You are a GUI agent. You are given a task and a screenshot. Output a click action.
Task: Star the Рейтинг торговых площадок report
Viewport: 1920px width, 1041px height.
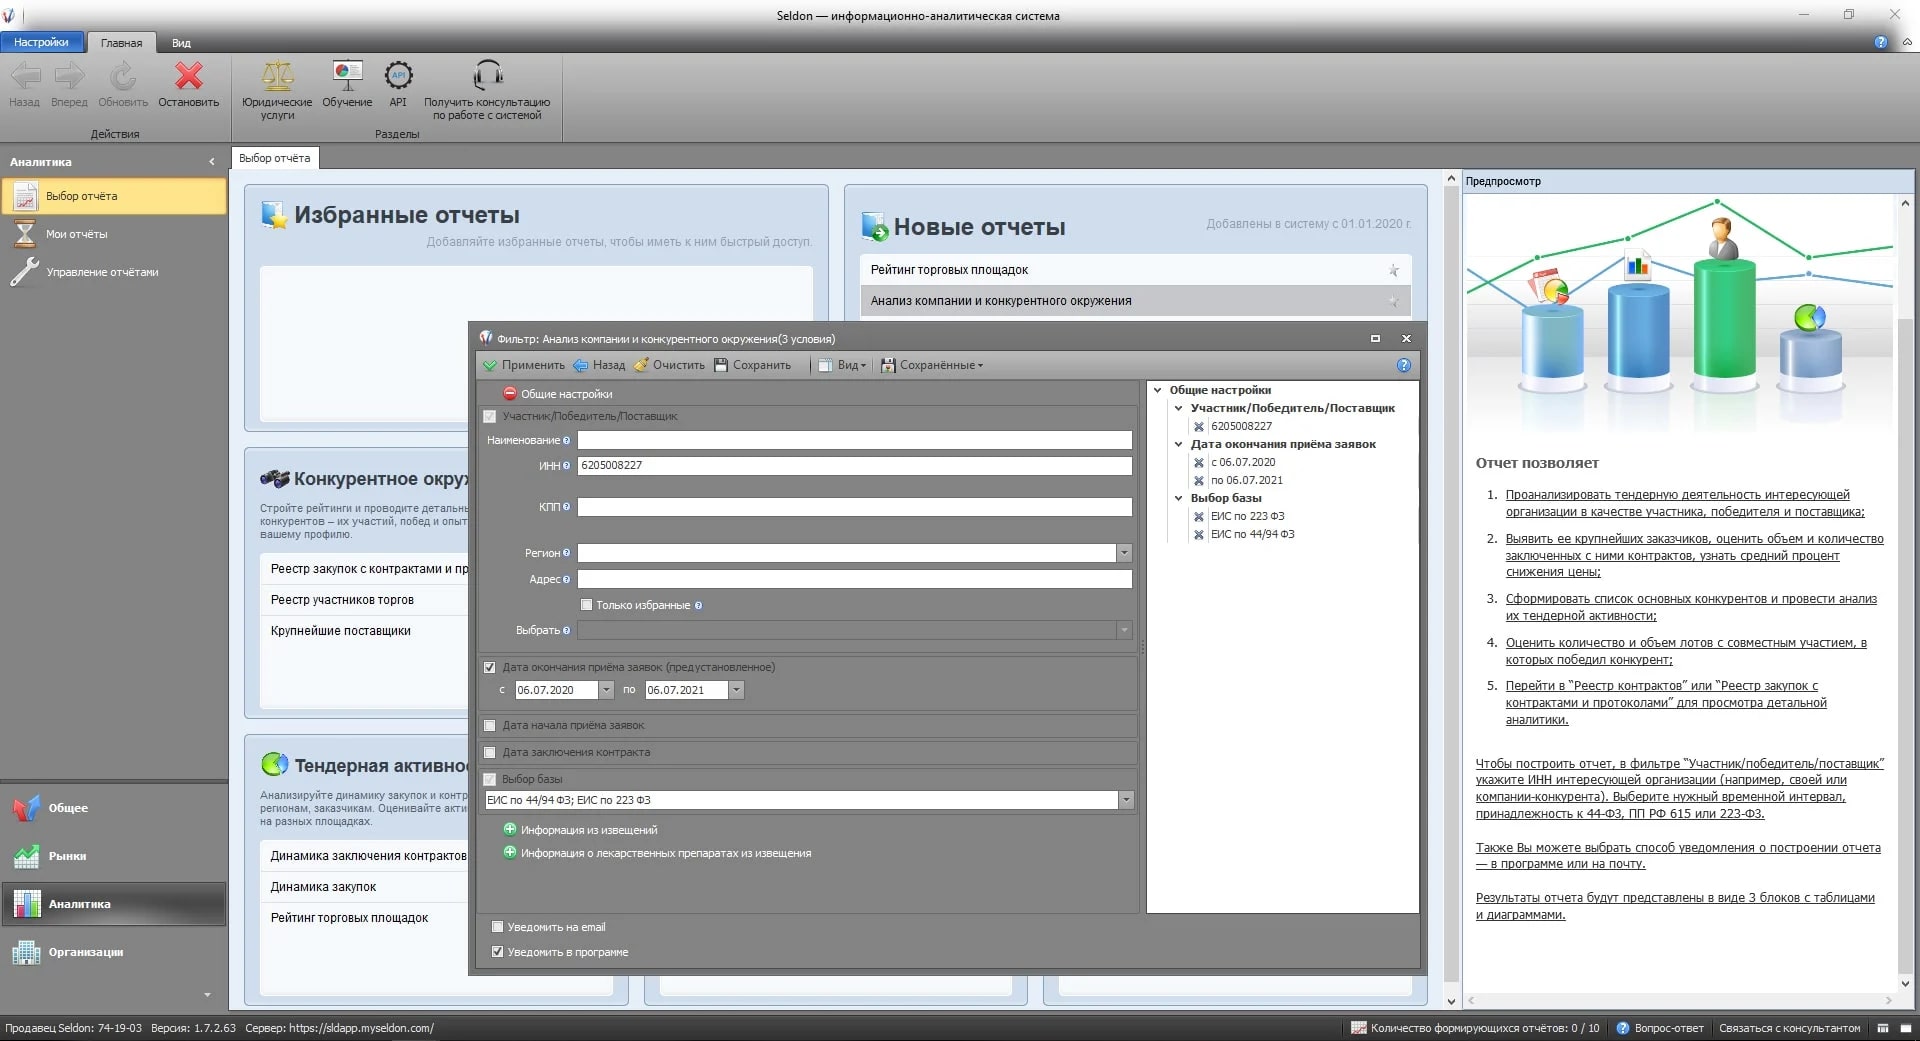(x=1393, y=270)
